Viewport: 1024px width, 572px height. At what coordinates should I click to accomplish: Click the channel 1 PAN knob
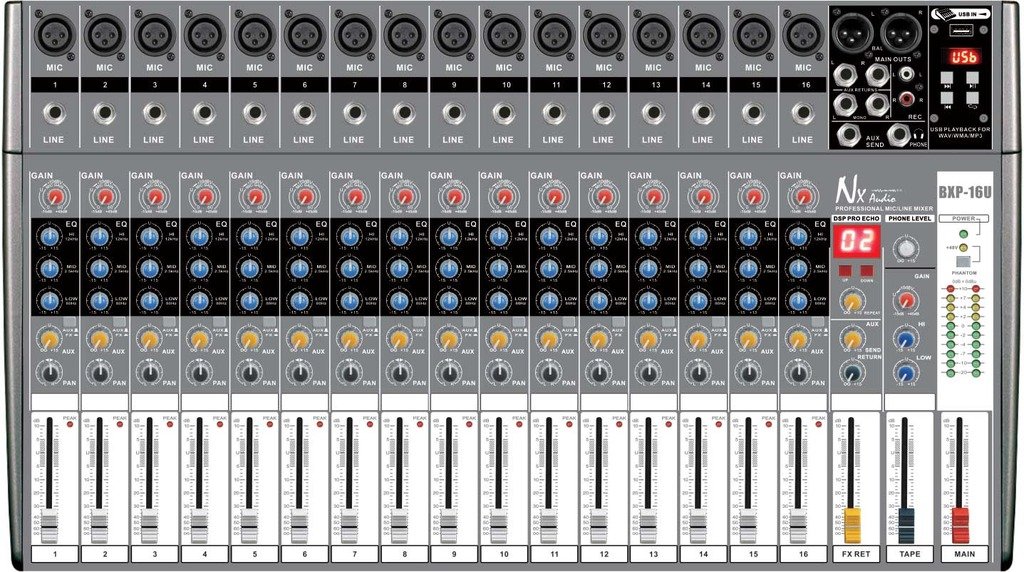pyautogui.click(x=50, y=373)
